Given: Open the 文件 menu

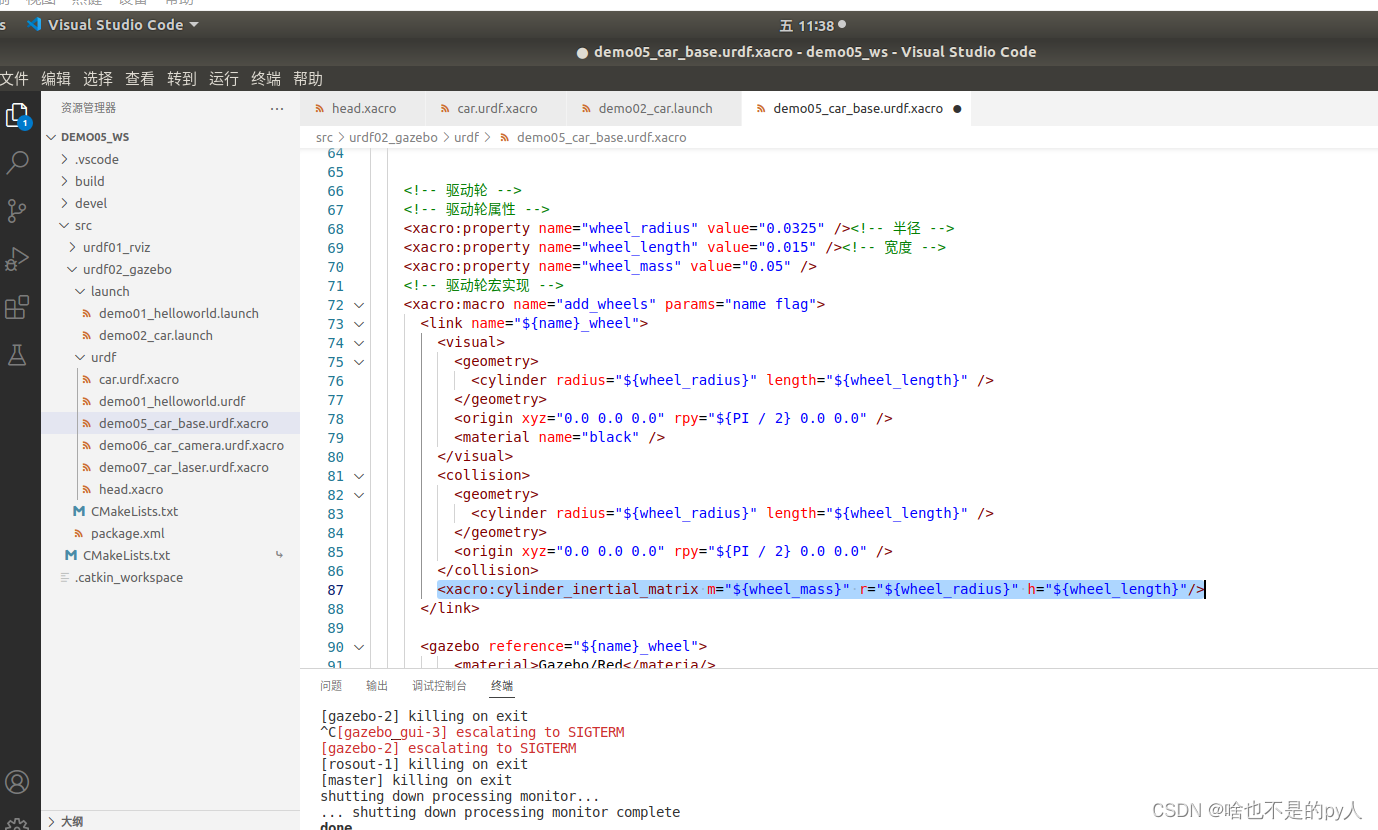Looking at the screenshot, I should point(13,78).
